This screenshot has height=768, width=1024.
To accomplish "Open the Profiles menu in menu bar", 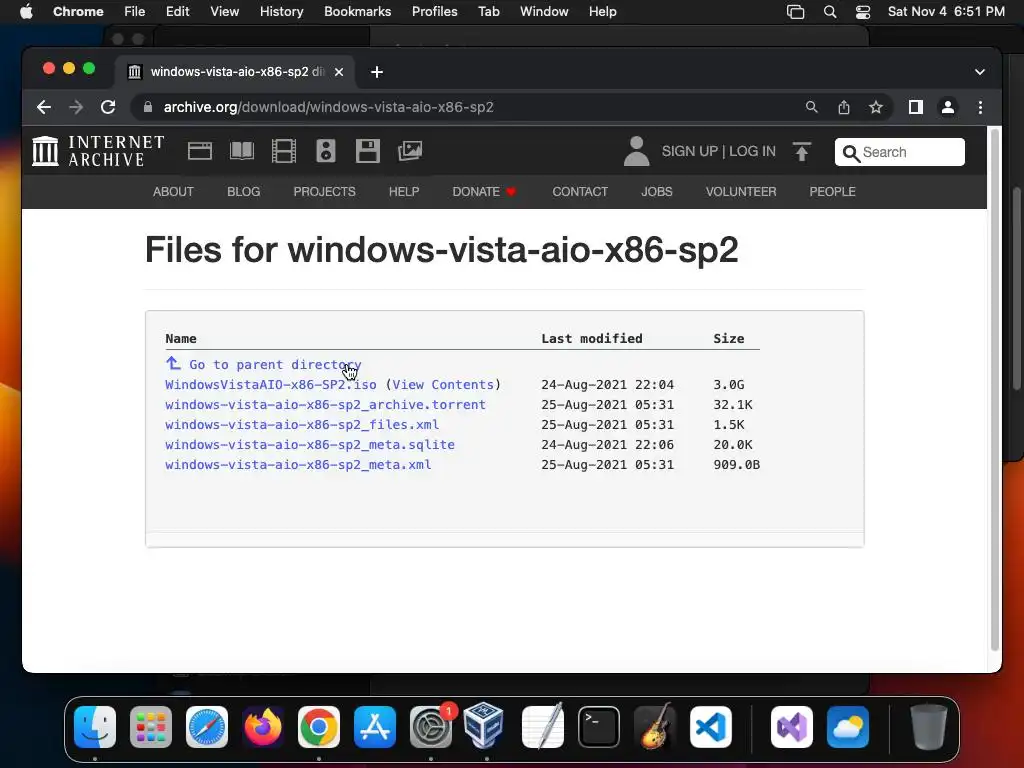I will (434, 12).
